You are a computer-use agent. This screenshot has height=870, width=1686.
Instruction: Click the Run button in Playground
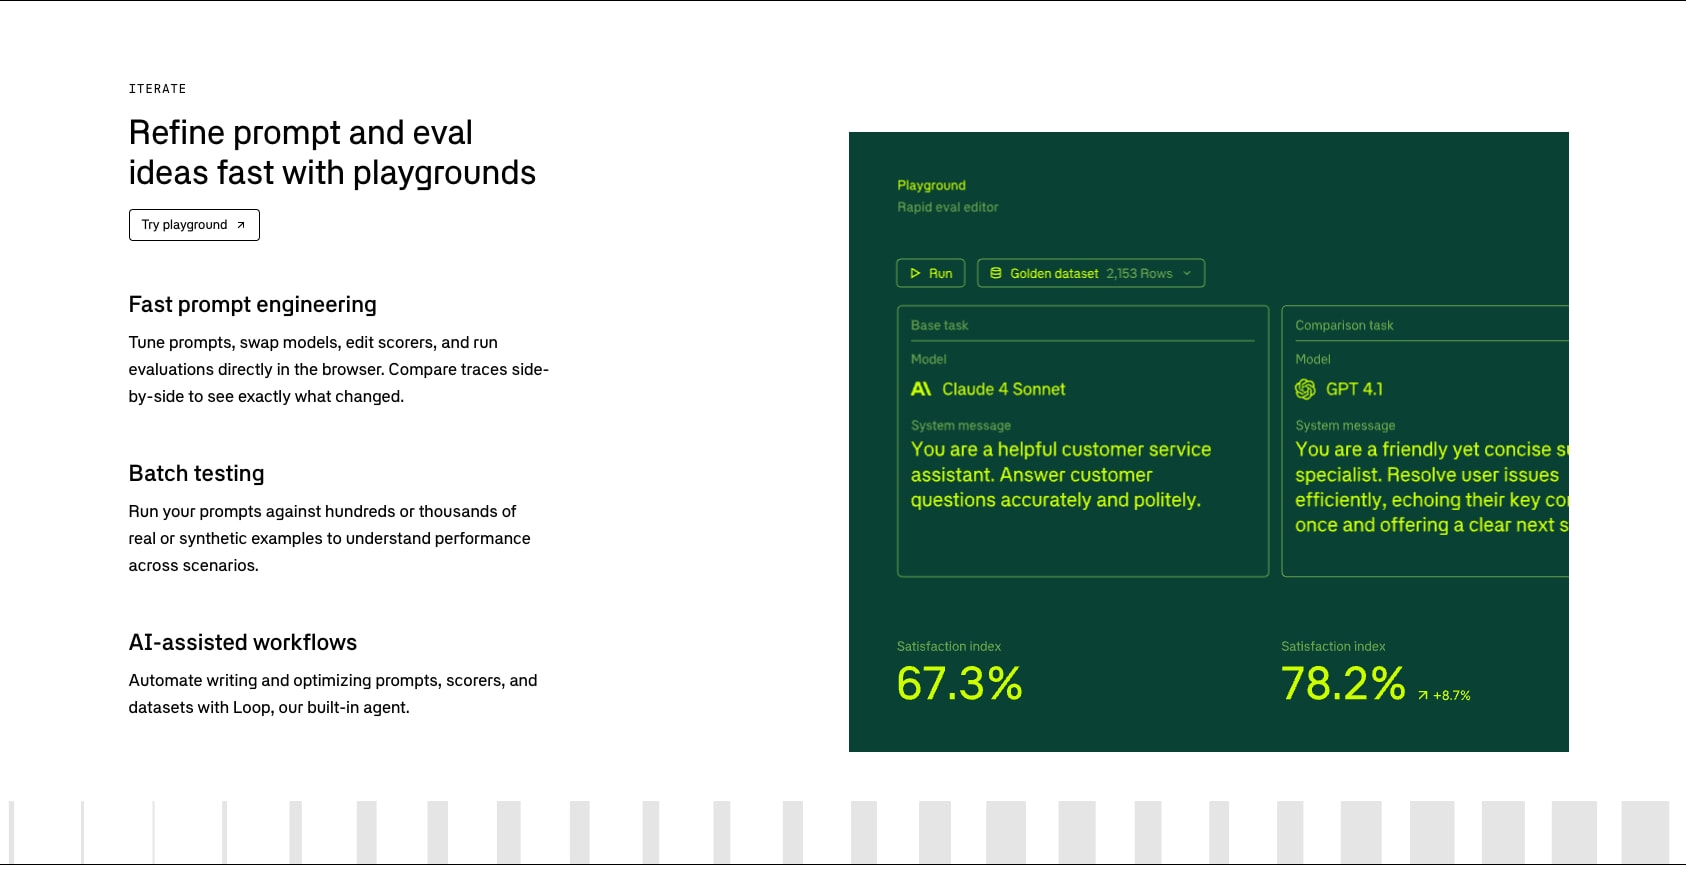[931, 273]
